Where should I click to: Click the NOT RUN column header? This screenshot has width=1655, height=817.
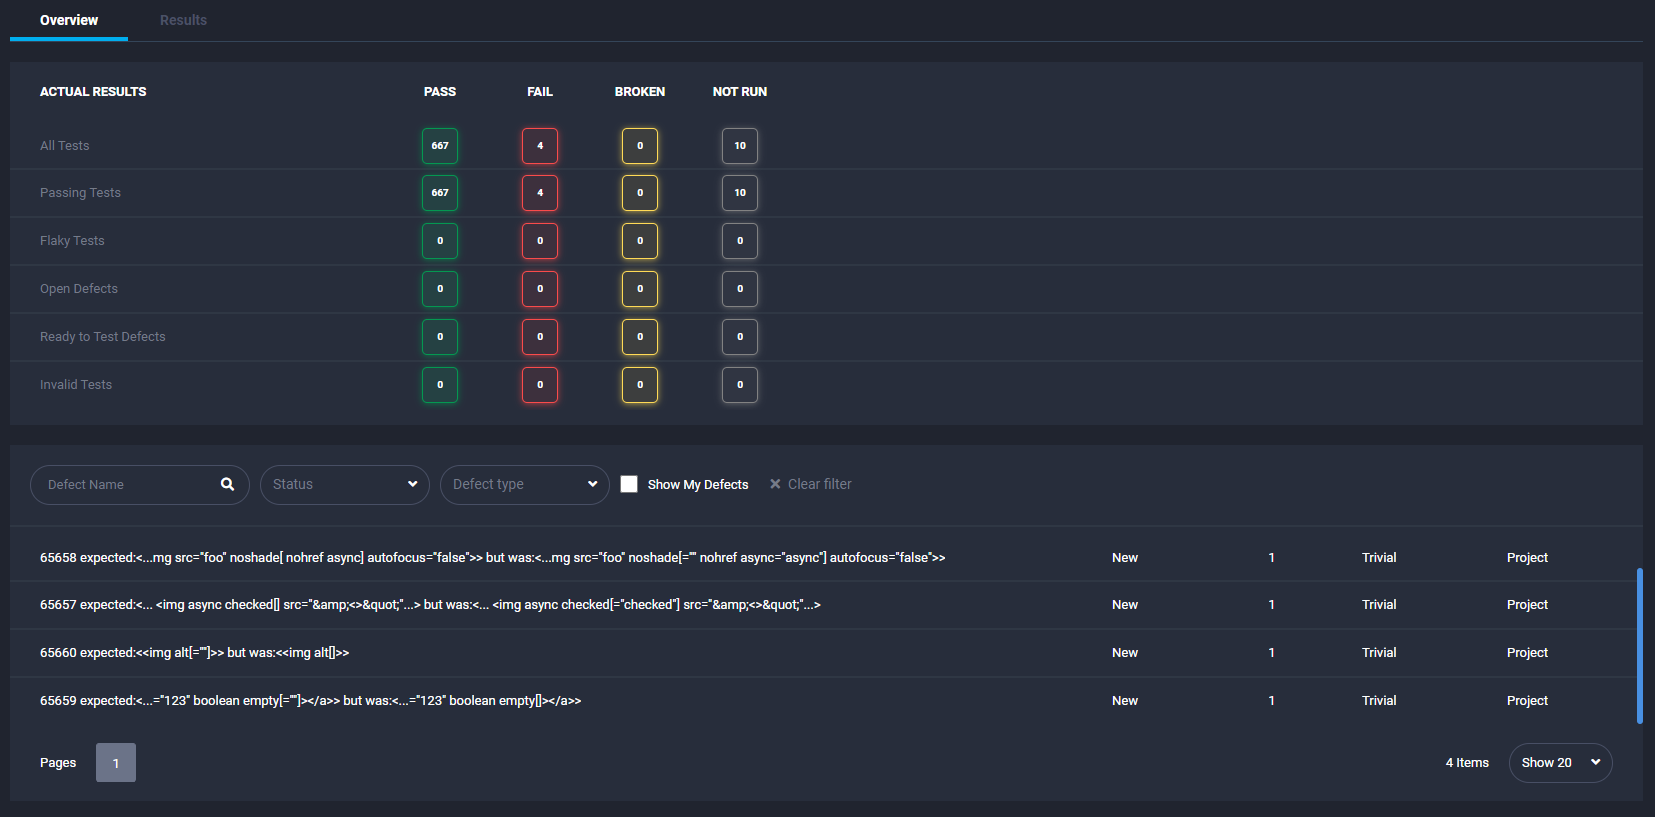pos(740,92)
